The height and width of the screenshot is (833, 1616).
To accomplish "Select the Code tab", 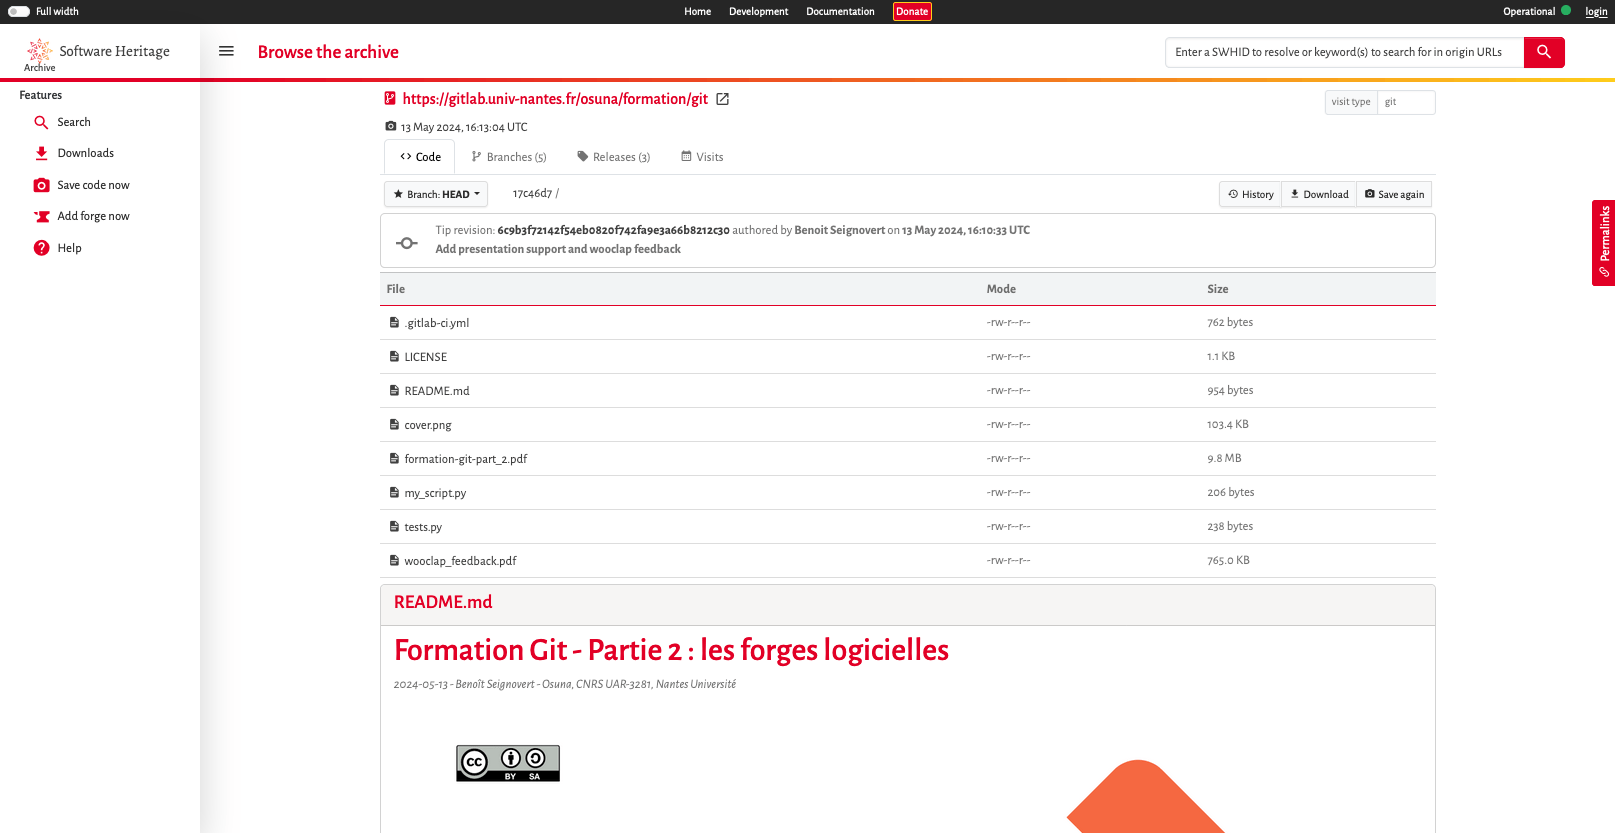I will tap(420, 157).
